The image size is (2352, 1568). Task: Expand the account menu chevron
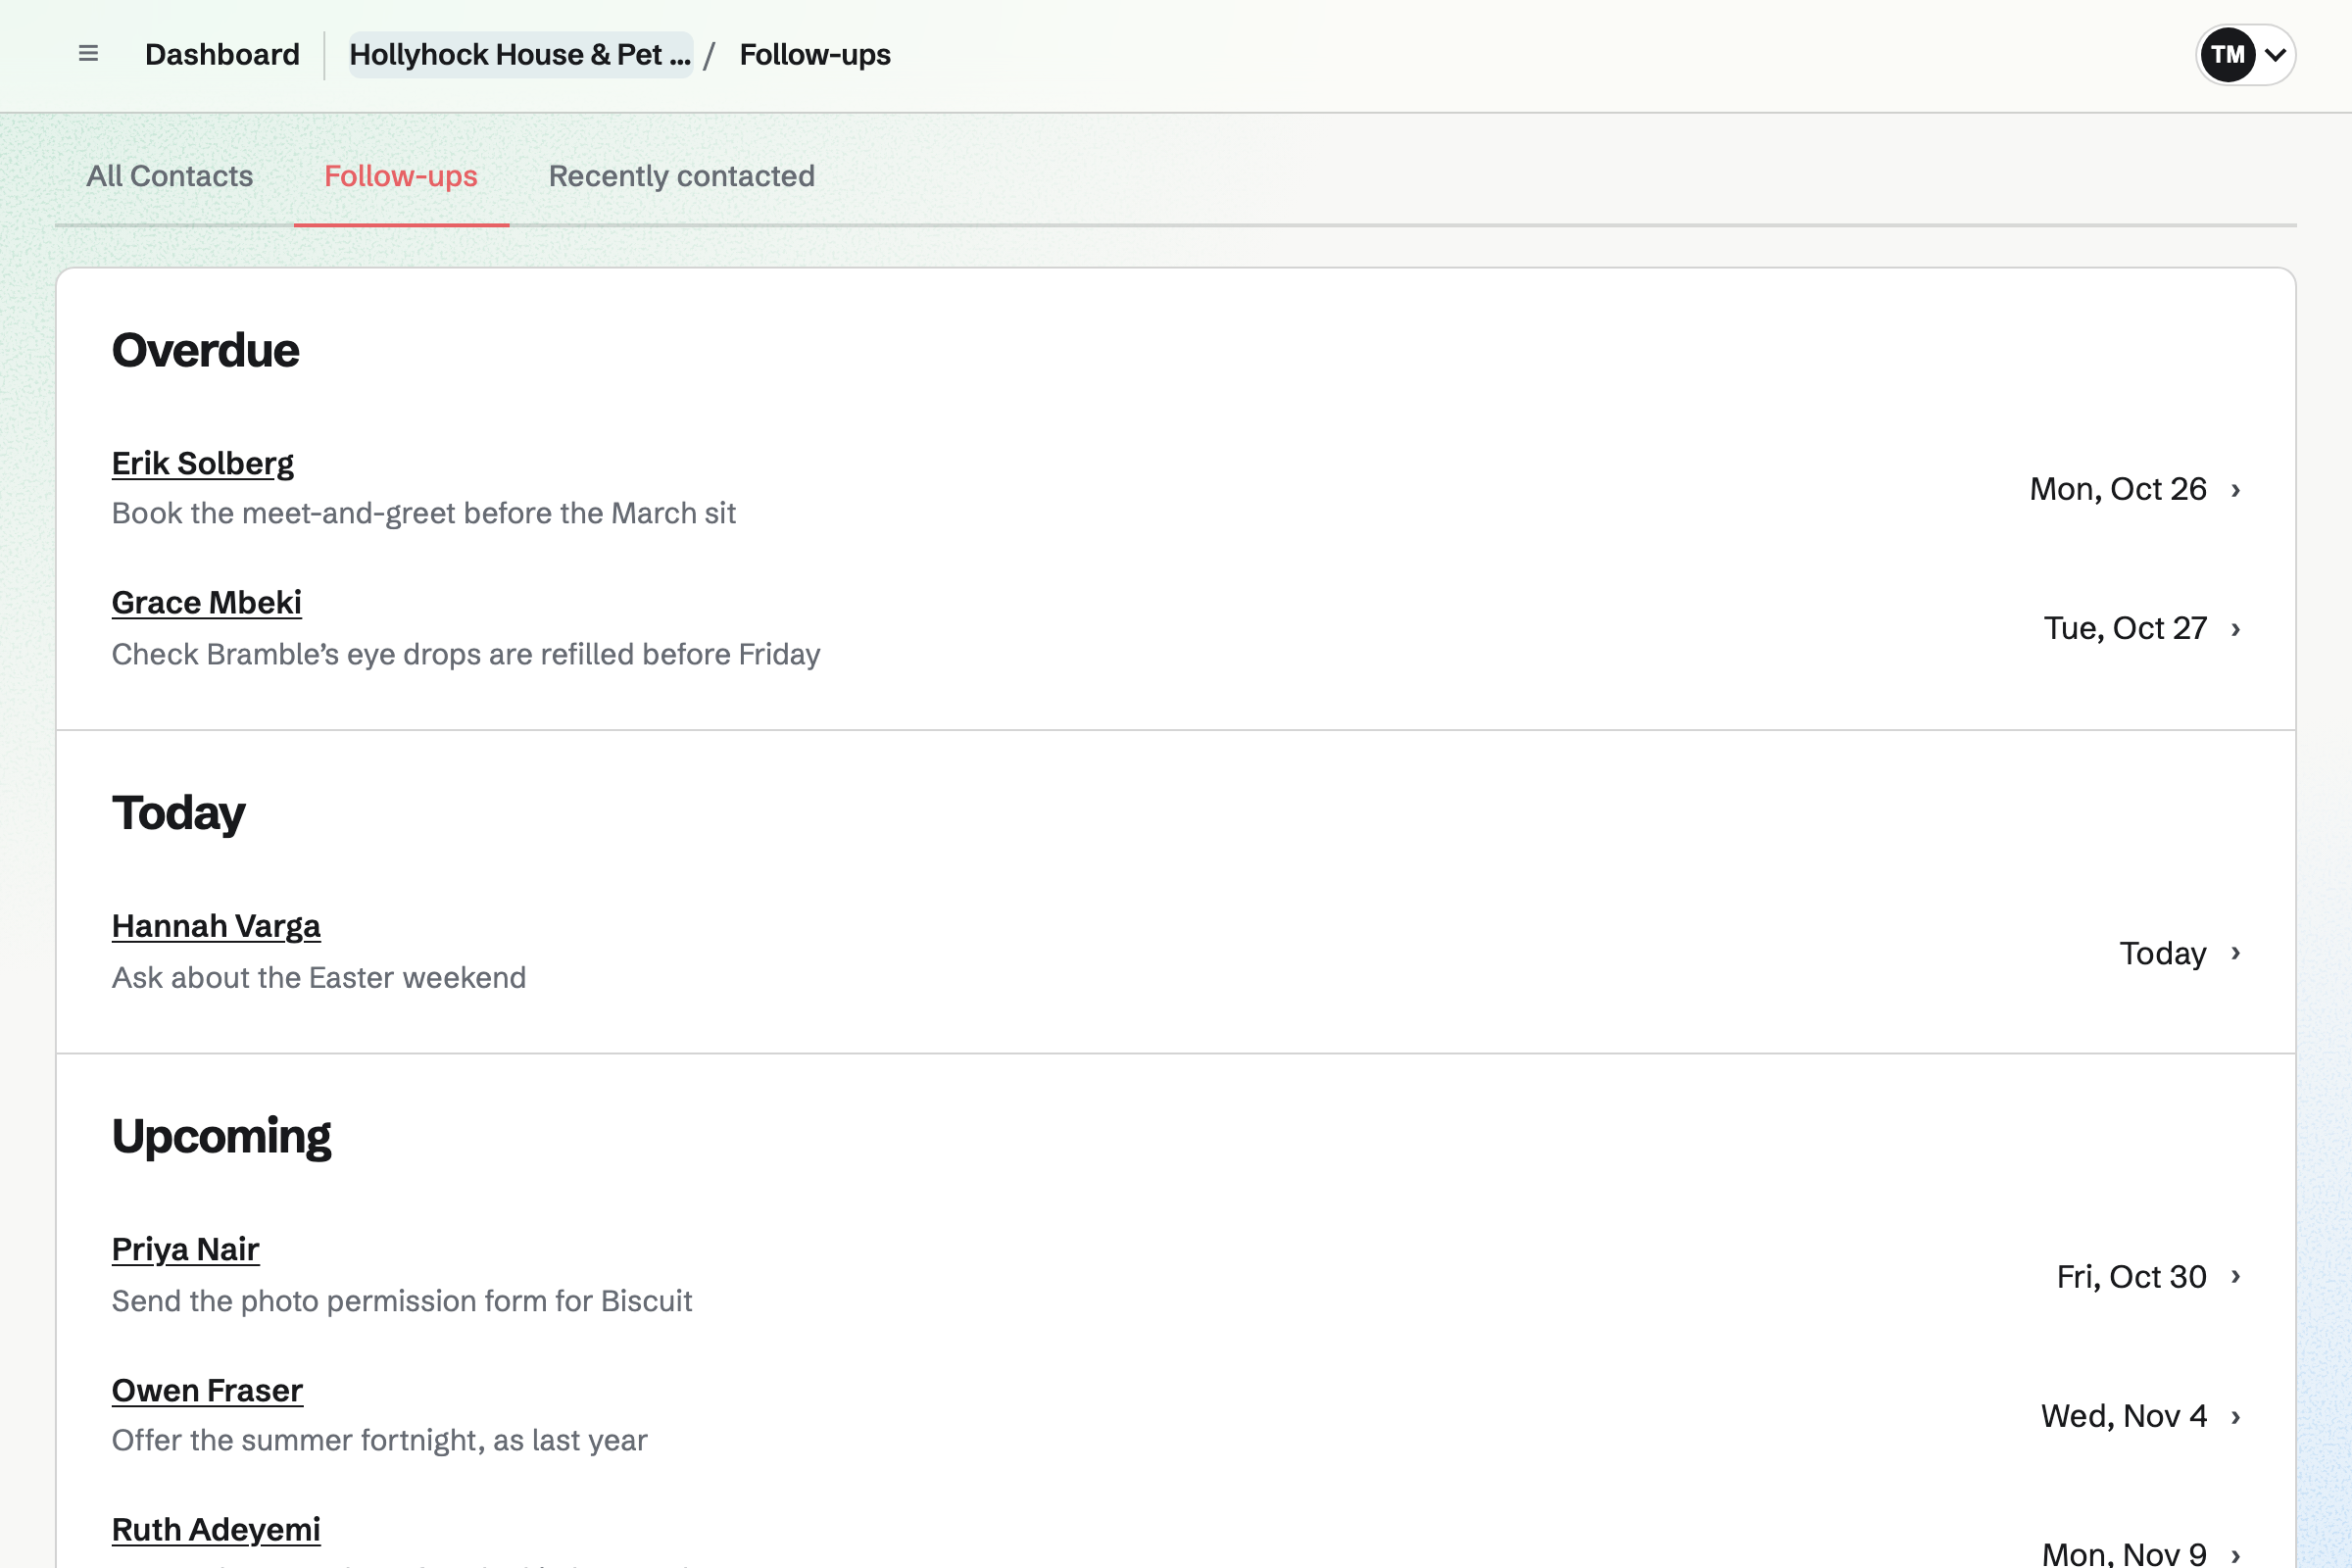(x=2275, y=55)
